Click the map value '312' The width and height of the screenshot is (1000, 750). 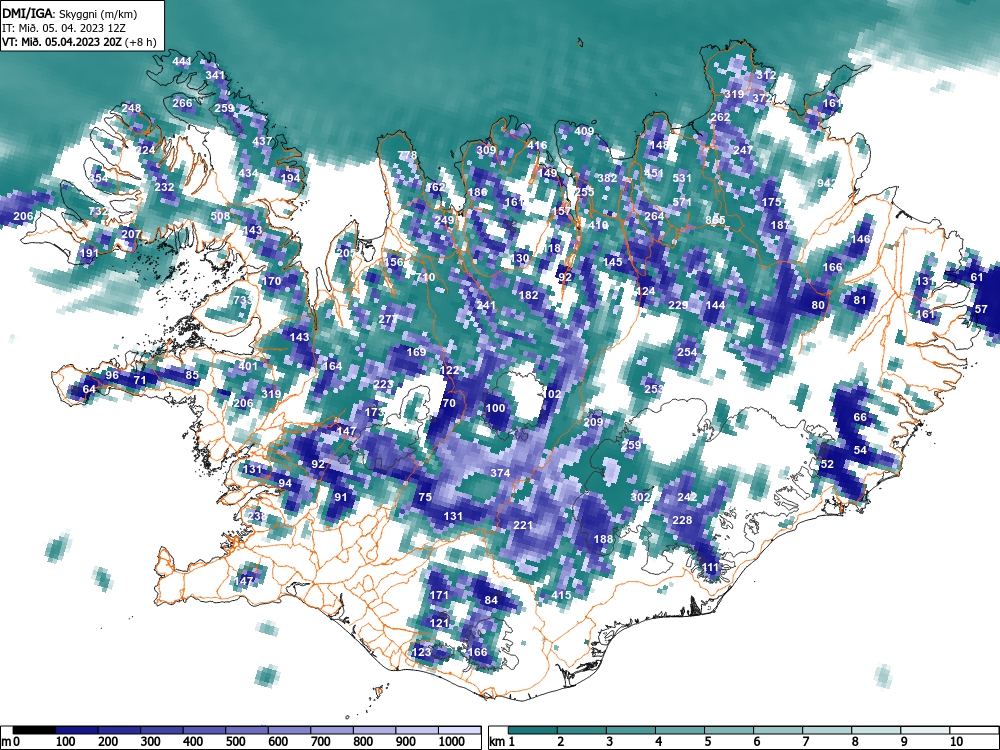click(766, 75)
